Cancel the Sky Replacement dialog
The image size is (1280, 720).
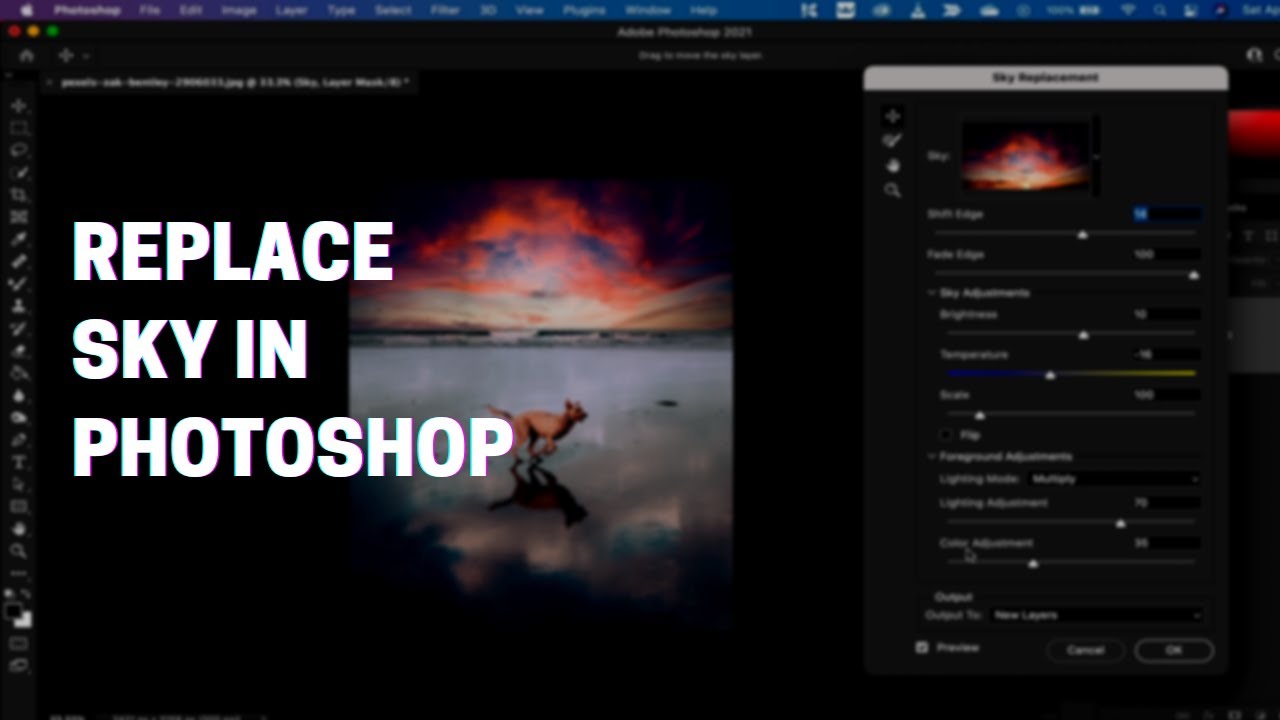tap(1085, 650)
